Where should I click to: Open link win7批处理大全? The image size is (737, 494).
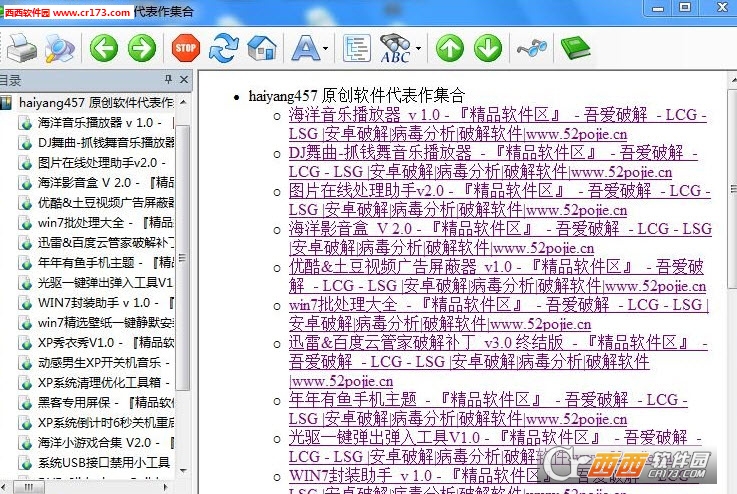tap(499, 315)
